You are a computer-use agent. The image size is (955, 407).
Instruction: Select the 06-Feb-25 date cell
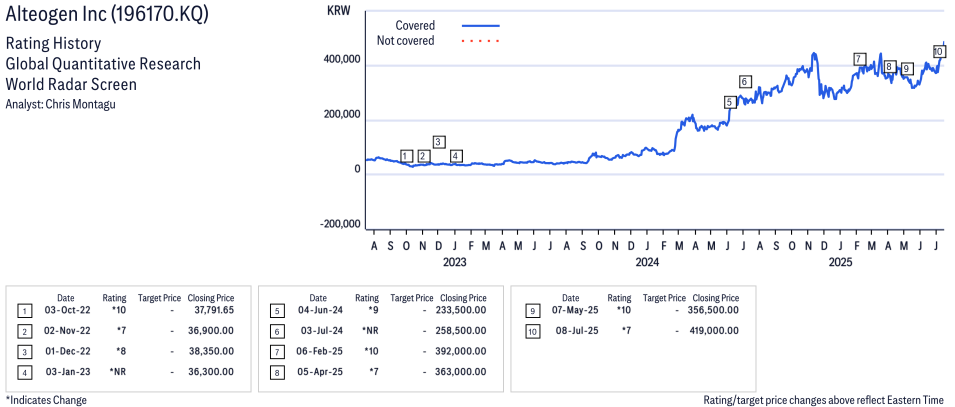(318, 351)
